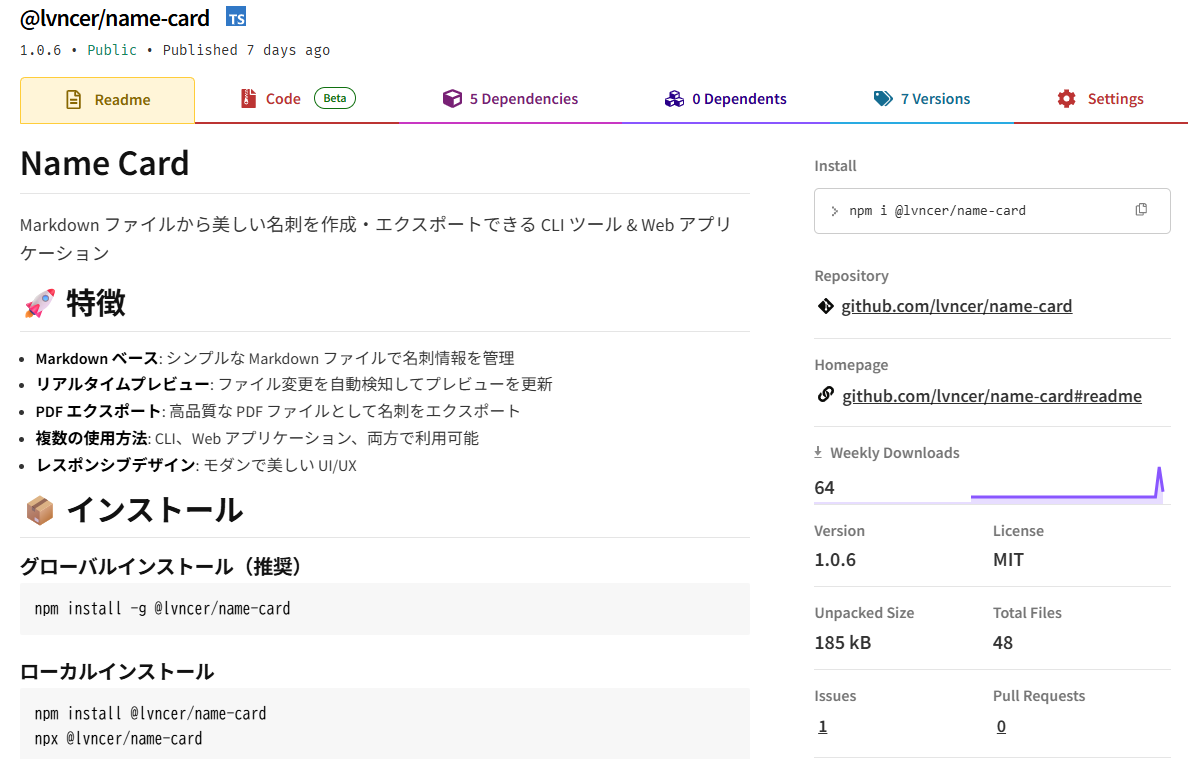Image resolution: width=1200 pixels, height=759 pixels.
Task: Click the Repository section label
Action: pos(851,276)
